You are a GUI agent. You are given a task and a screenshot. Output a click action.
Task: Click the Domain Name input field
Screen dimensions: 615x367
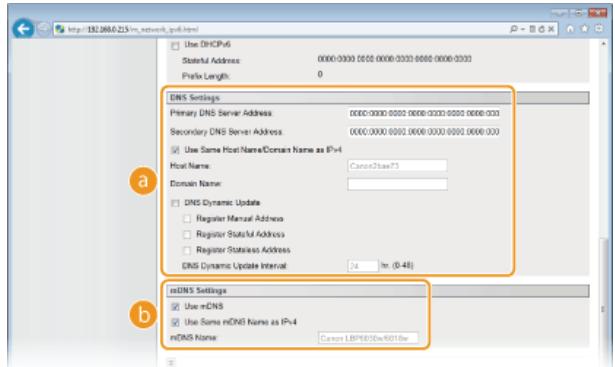click(397, 184)
